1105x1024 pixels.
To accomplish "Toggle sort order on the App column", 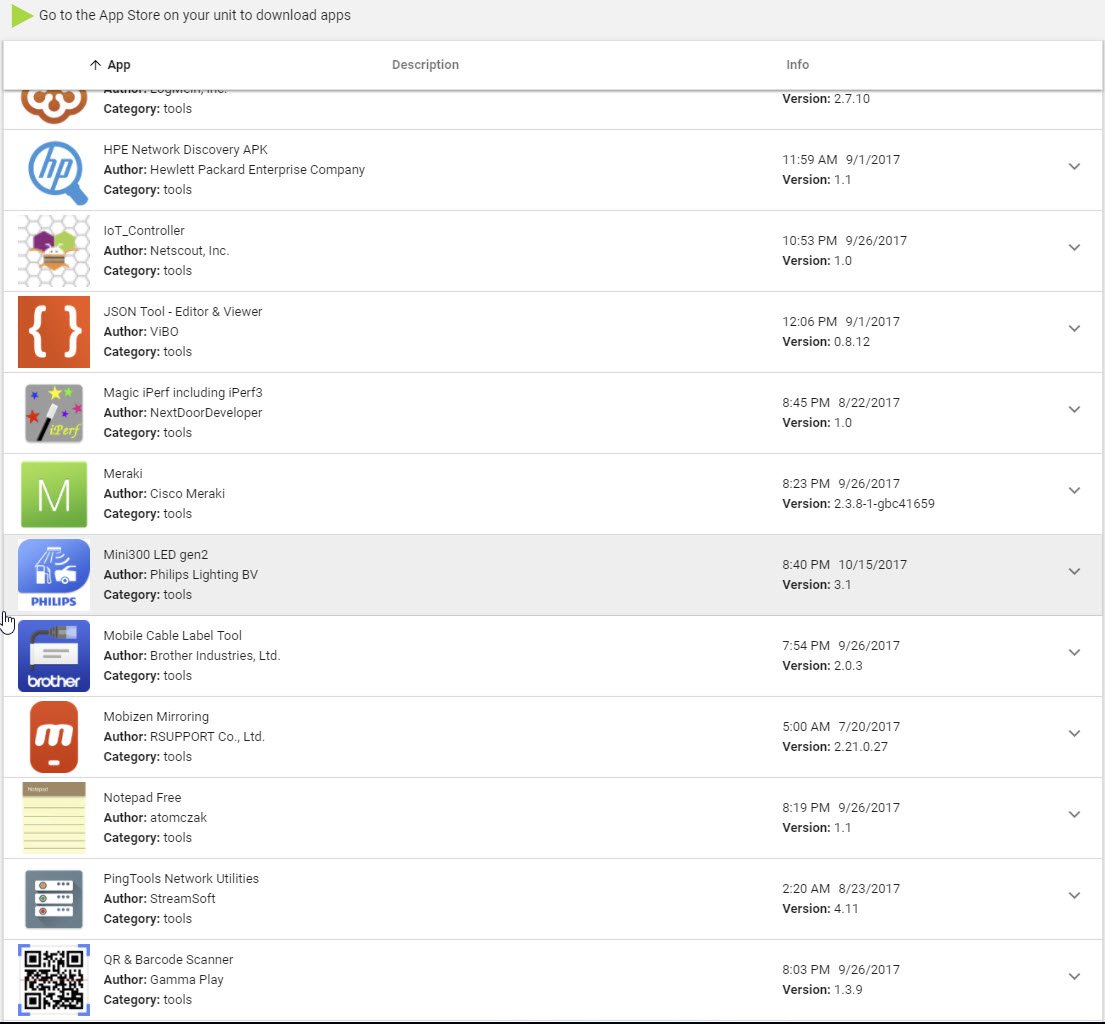I will click(110, 64).
